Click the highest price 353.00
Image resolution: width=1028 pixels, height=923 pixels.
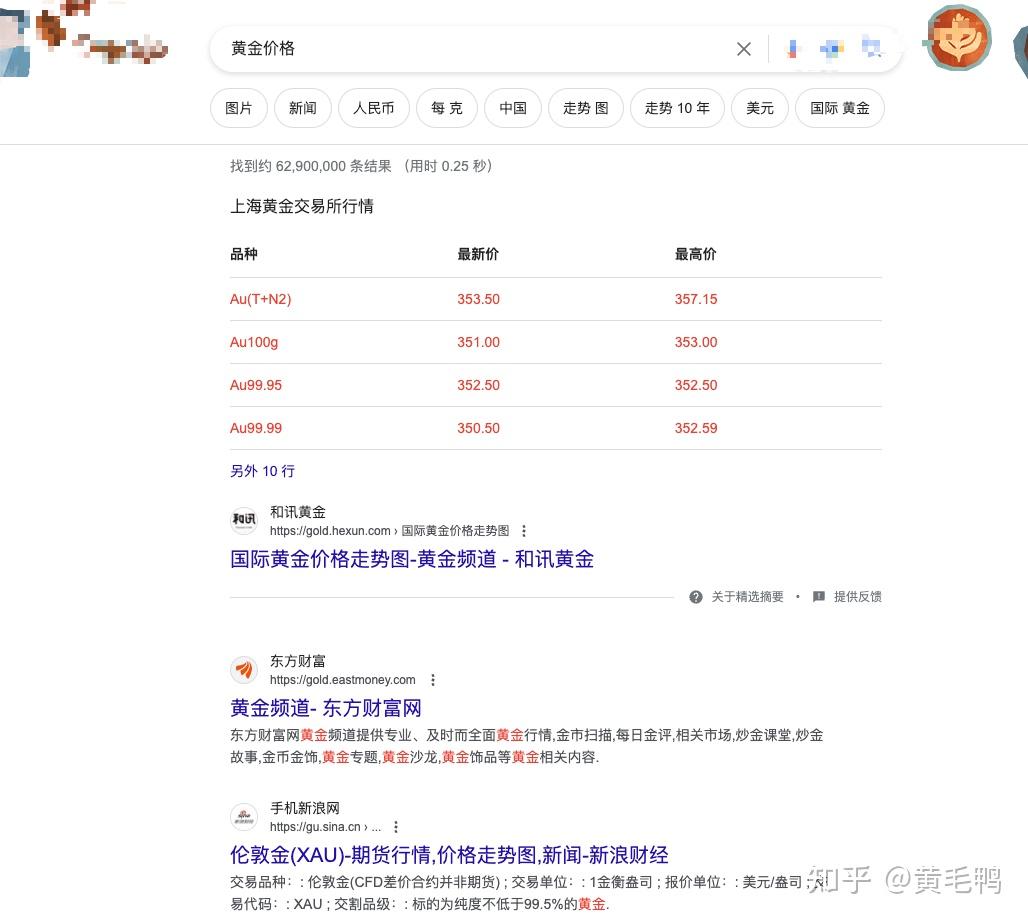(696, 342)
